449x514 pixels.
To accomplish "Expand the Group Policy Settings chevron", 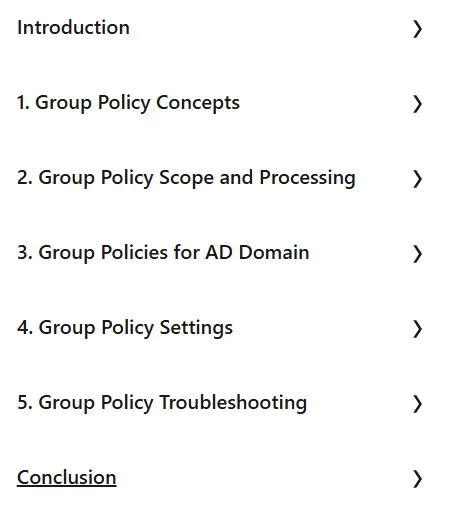I will 417,329.
